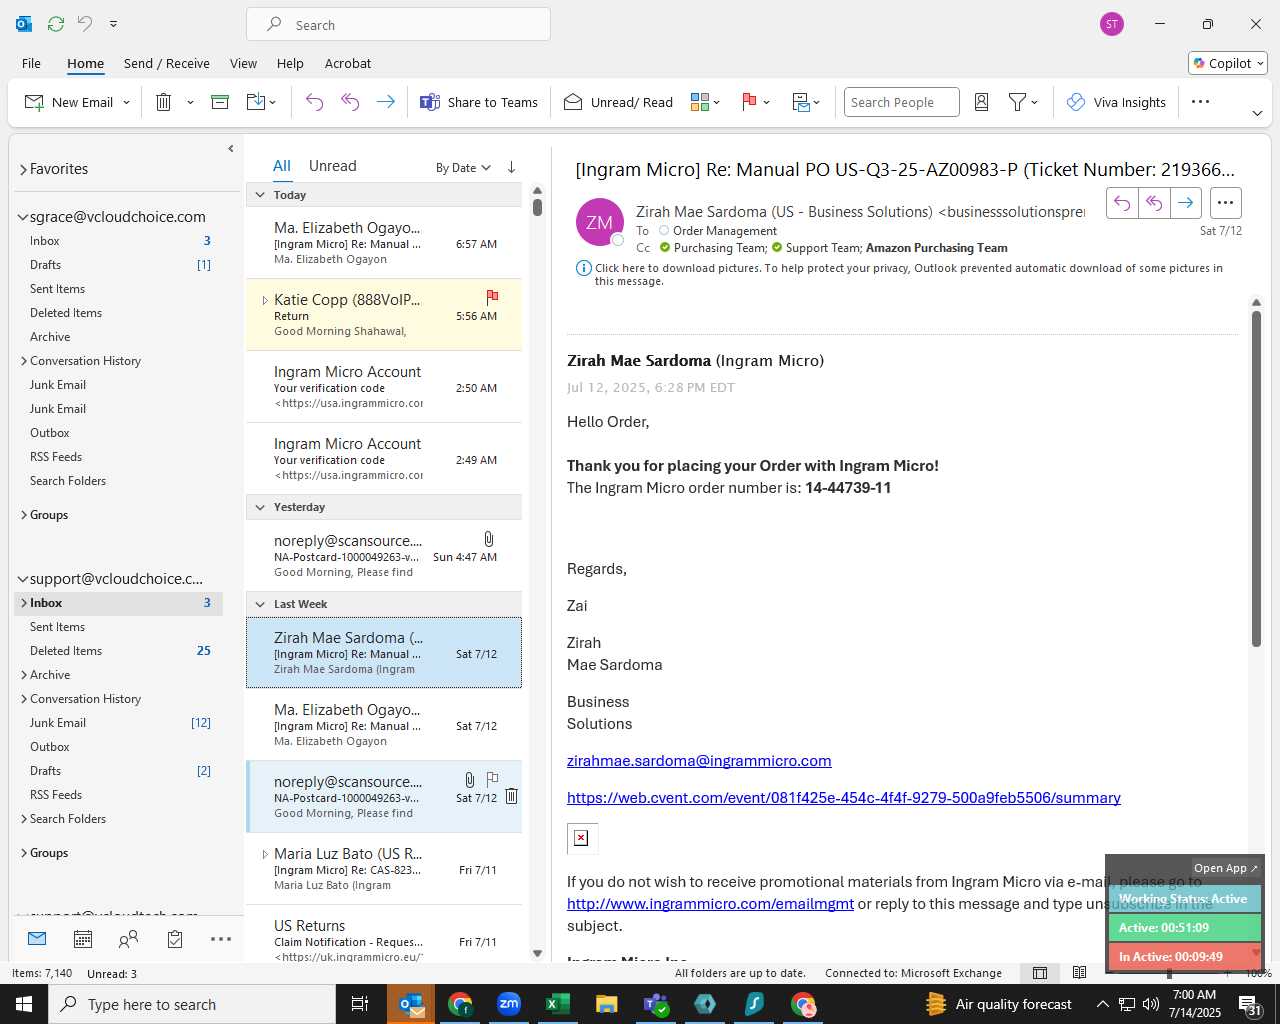Click the New Email icon
1280x1024 pixels.
(34, 102)
